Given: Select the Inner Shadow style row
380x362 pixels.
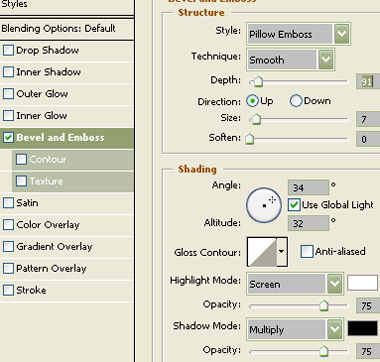Looking at the screenshot, I should (67, 72).
